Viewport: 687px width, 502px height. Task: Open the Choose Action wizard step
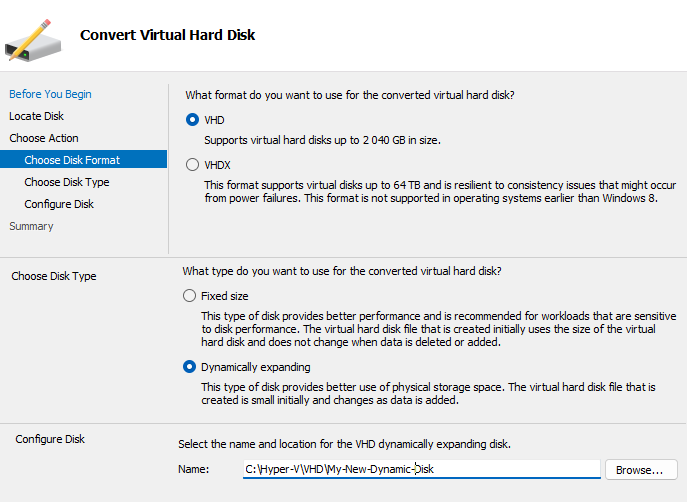click(44, 138)
